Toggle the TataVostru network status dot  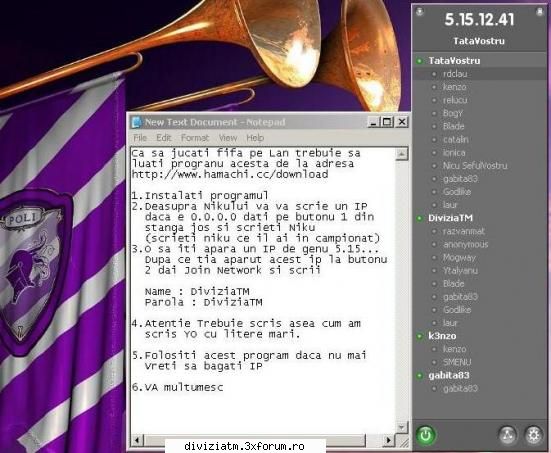(x=419, y=61)
